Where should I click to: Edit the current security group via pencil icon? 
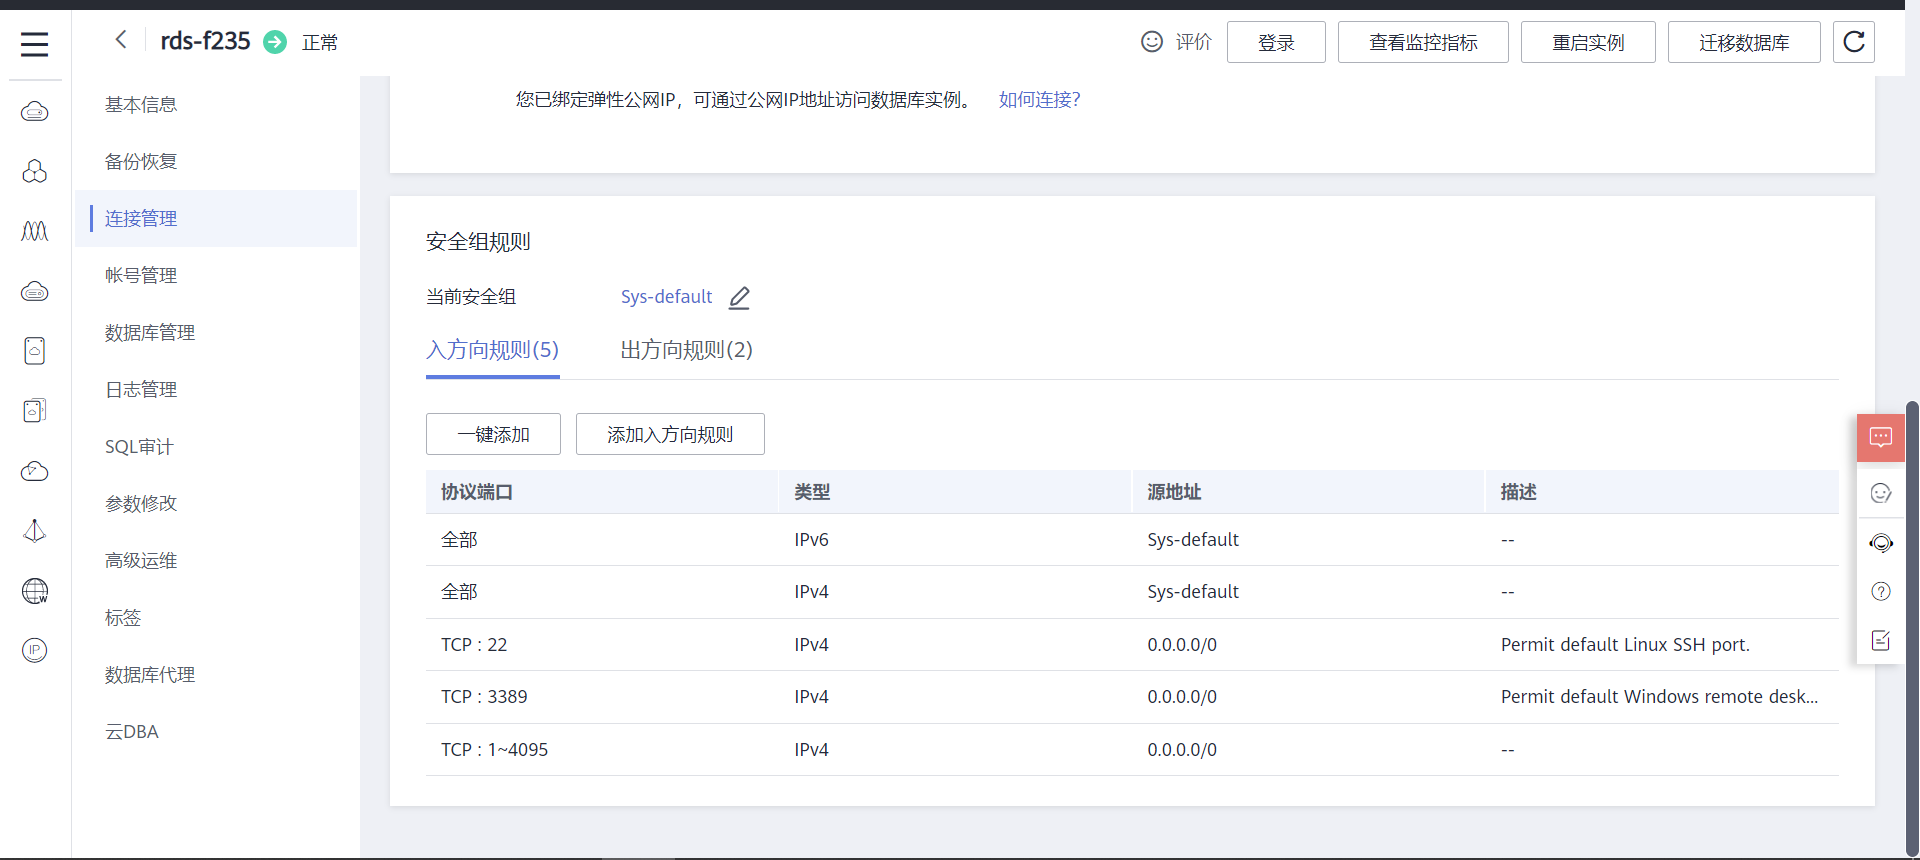739,298
